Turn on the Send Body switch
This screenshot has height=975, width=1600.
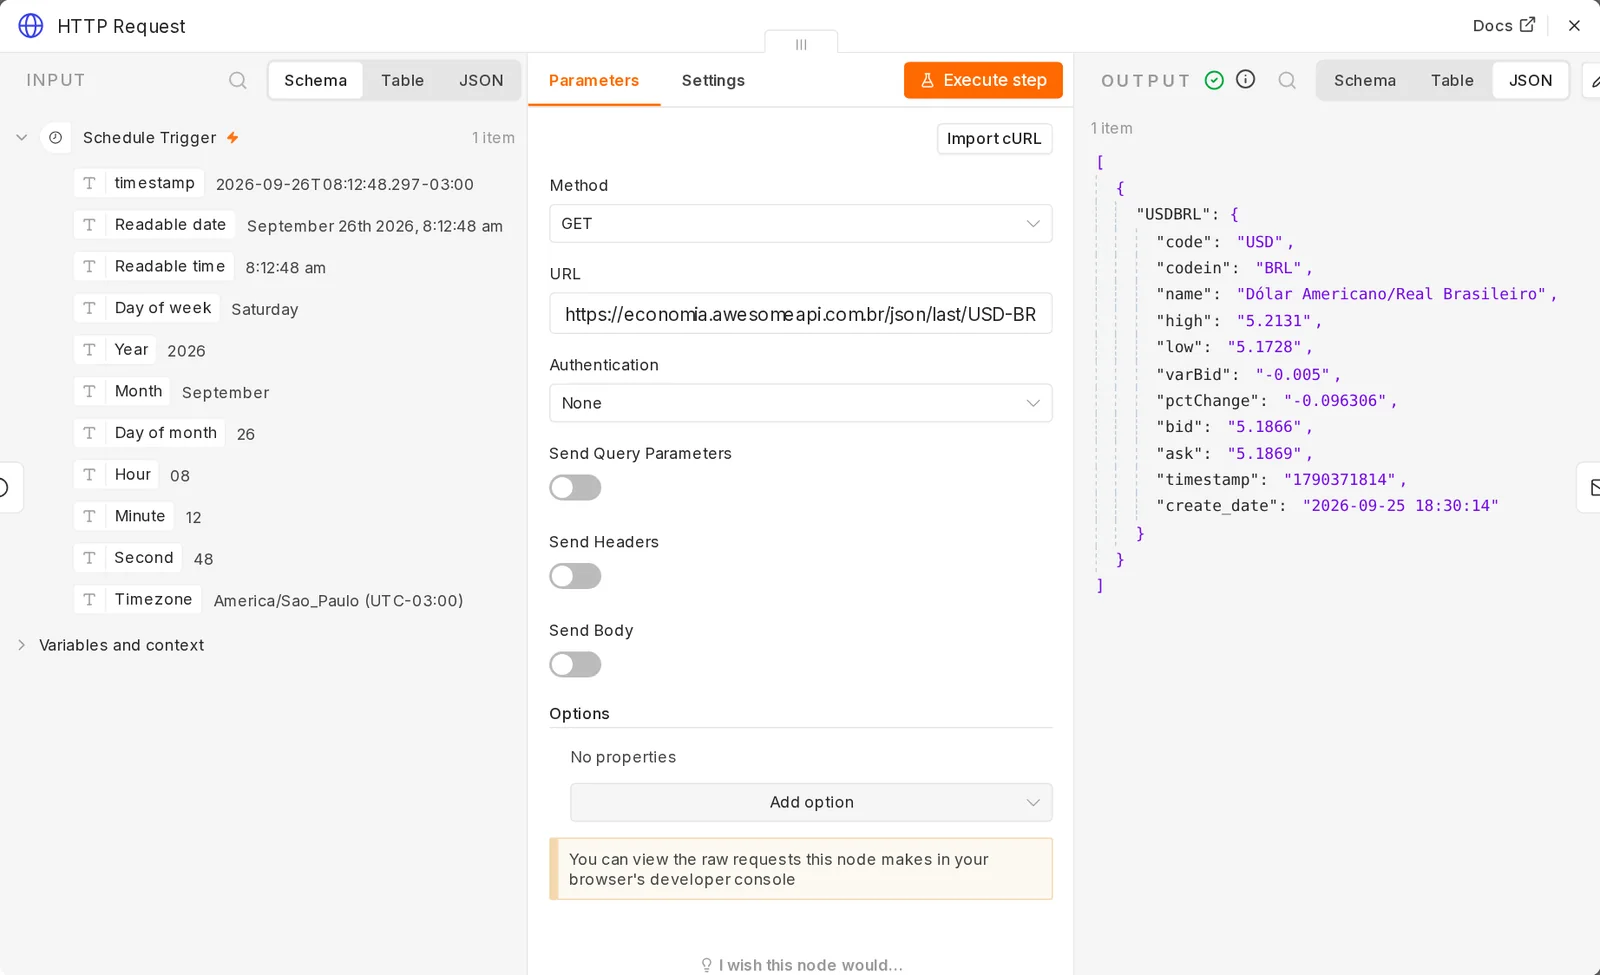pyautogui.click(x=575, y=664)
